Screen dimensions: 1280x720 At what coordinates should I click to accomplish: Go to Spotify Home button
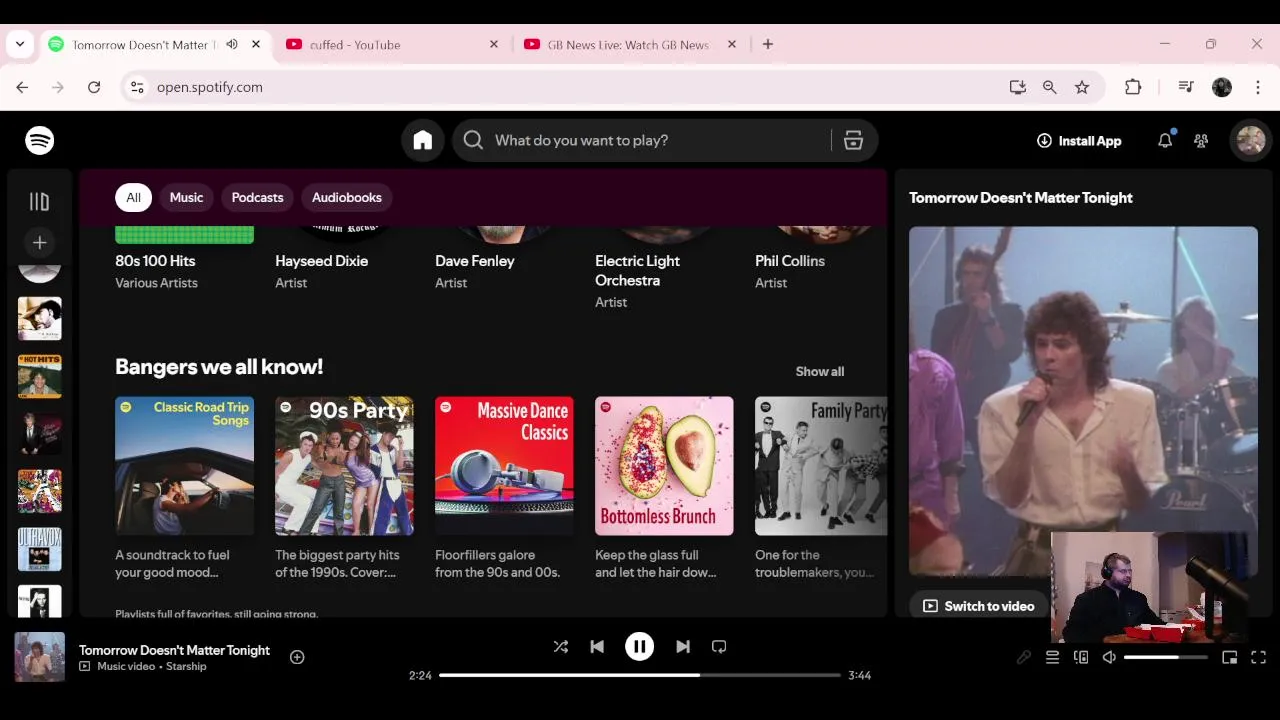click(x=423, y=141)
